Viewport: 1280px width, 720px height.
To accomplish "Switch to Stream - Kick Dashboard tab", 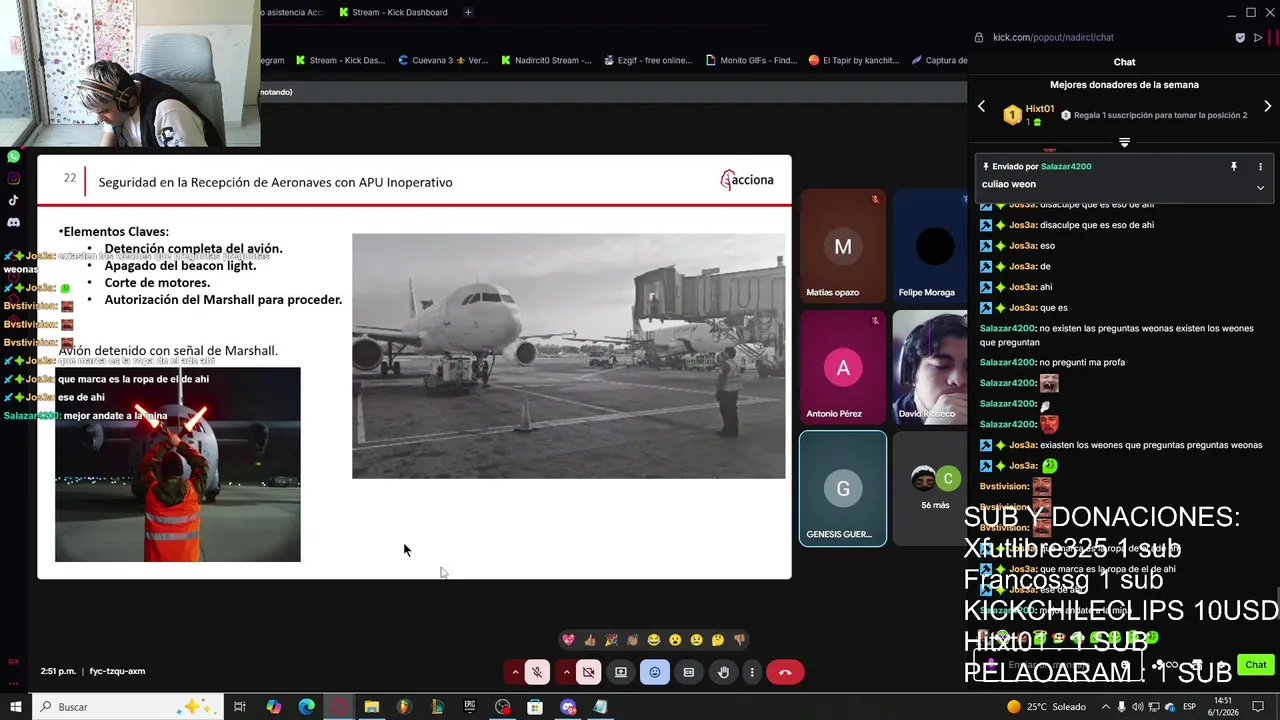I will point(393,12).
